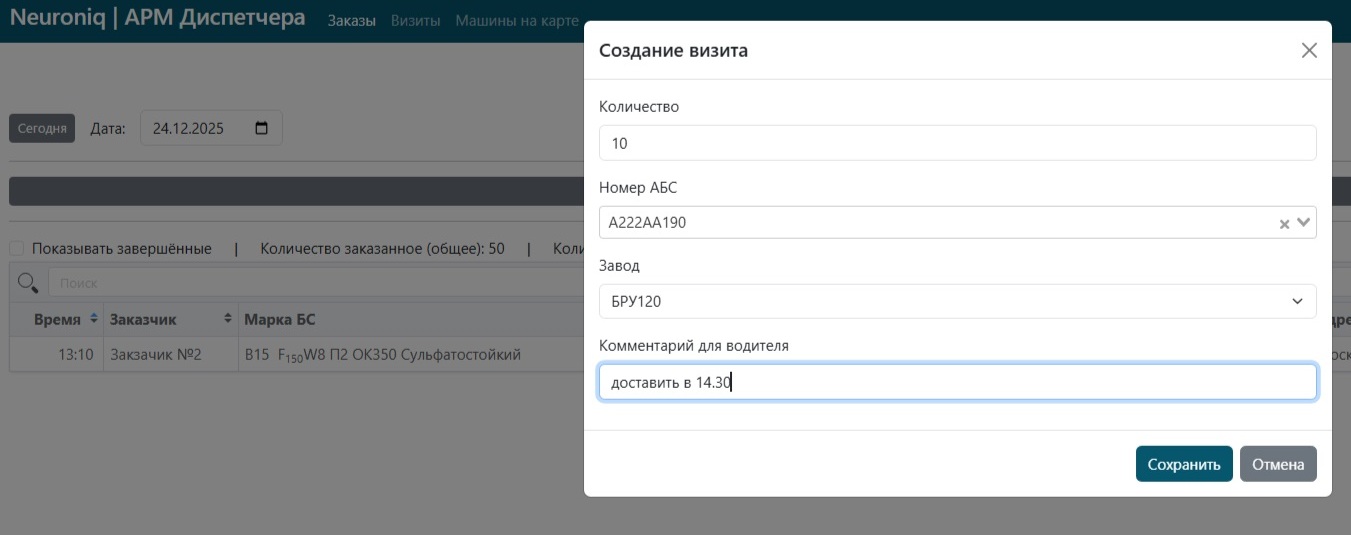
Task: Open the calendar picker icon in date field
Action: 262,128
